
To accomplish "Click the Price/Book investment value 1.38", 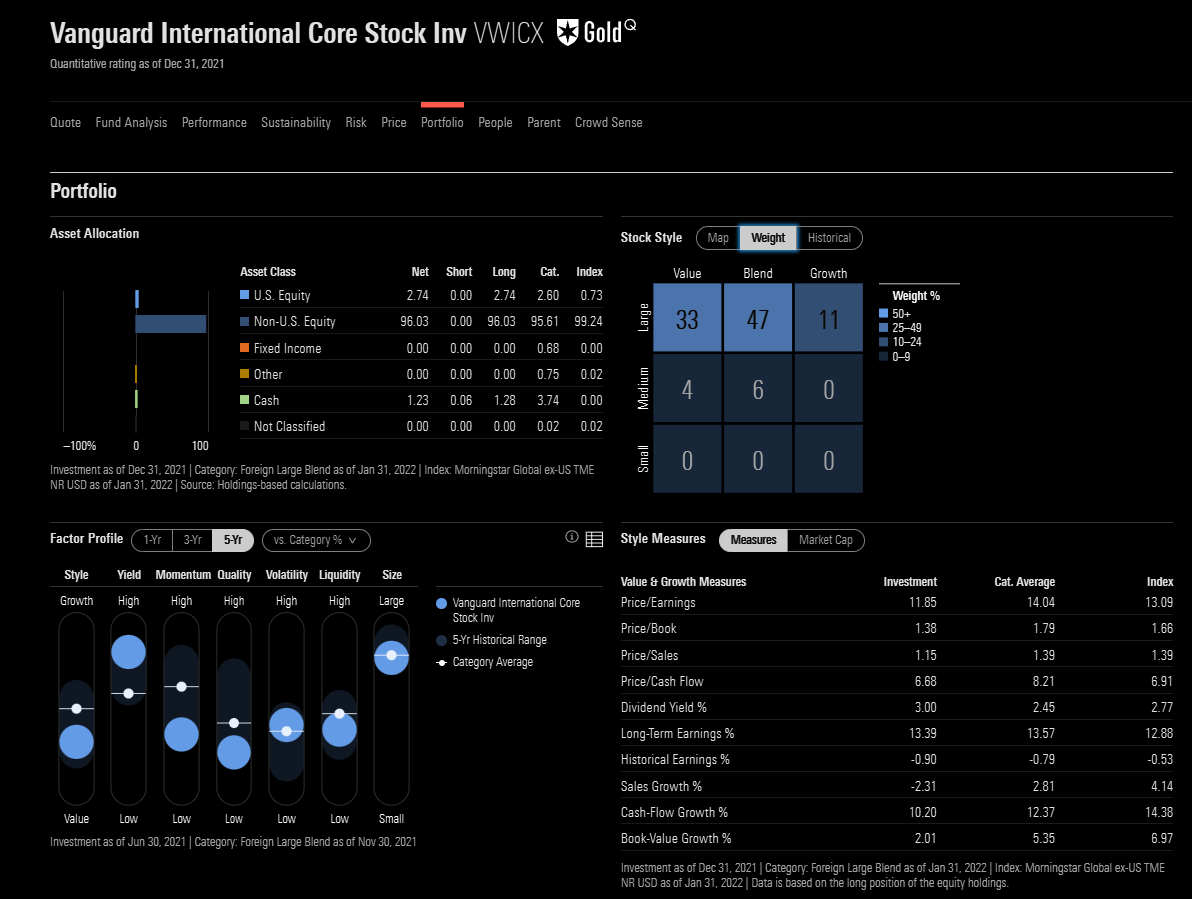I will [925, 628].
